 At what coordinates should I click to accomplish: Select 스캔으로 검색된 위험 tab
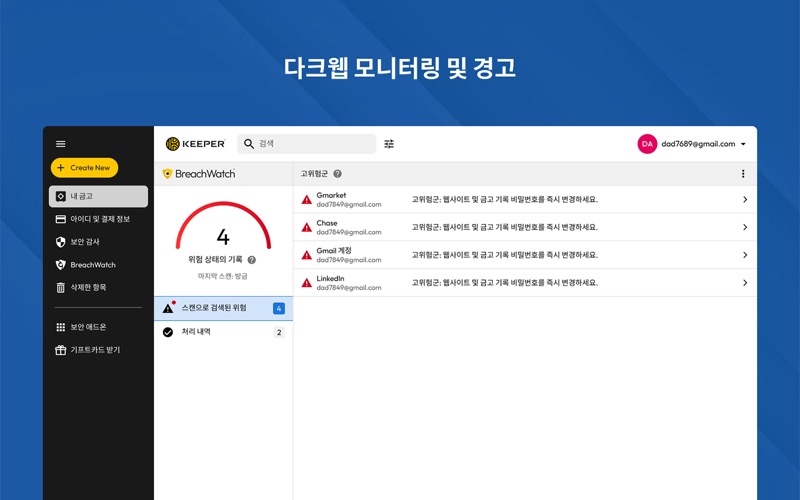click(x=223, y=308)
